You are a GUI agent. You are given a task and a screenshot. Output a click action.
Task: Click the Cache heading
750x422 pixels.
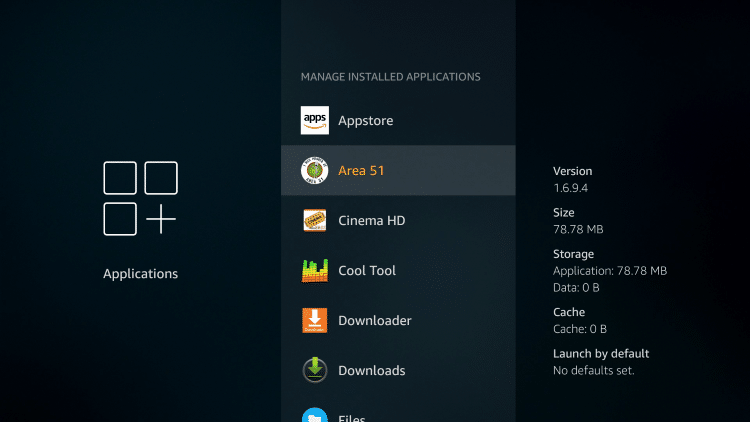point(569,312)
